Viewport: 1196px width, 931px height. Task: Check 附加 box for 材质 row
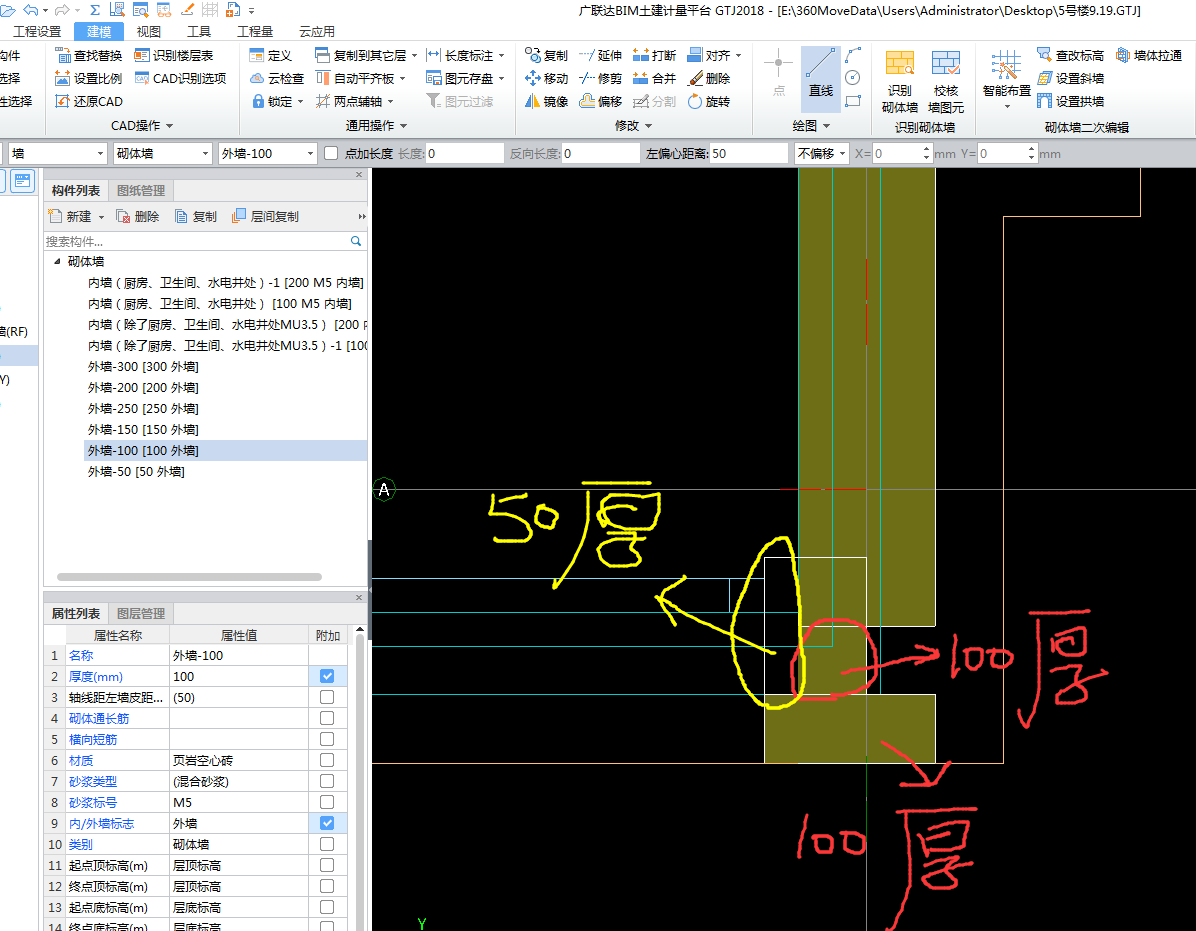tap(327, 760)
